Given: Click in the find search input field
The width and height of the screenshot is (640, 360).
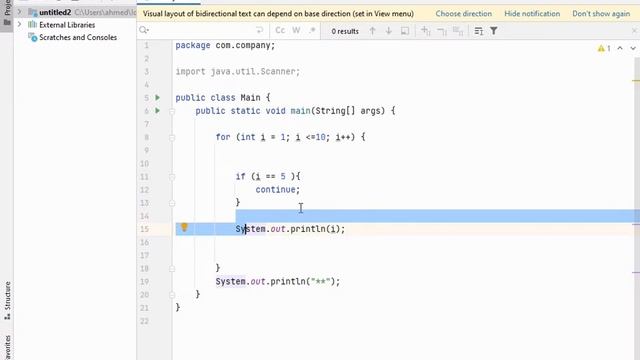Looking at the screenshot, I should (202, 30).
